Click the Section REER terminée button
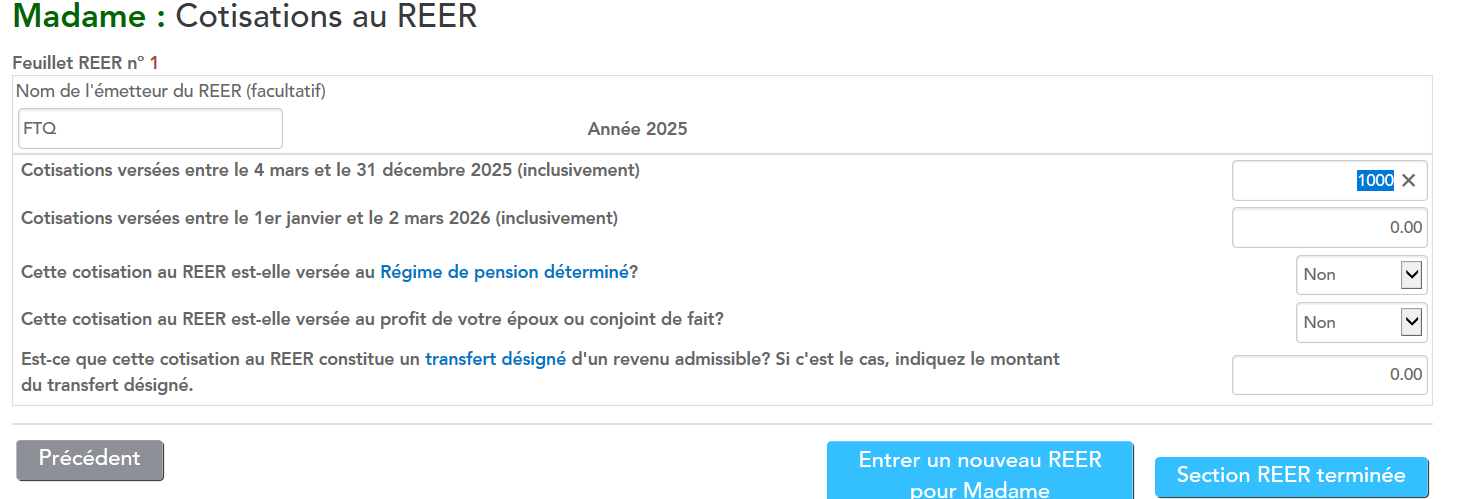 click(x=1291, y=476)
